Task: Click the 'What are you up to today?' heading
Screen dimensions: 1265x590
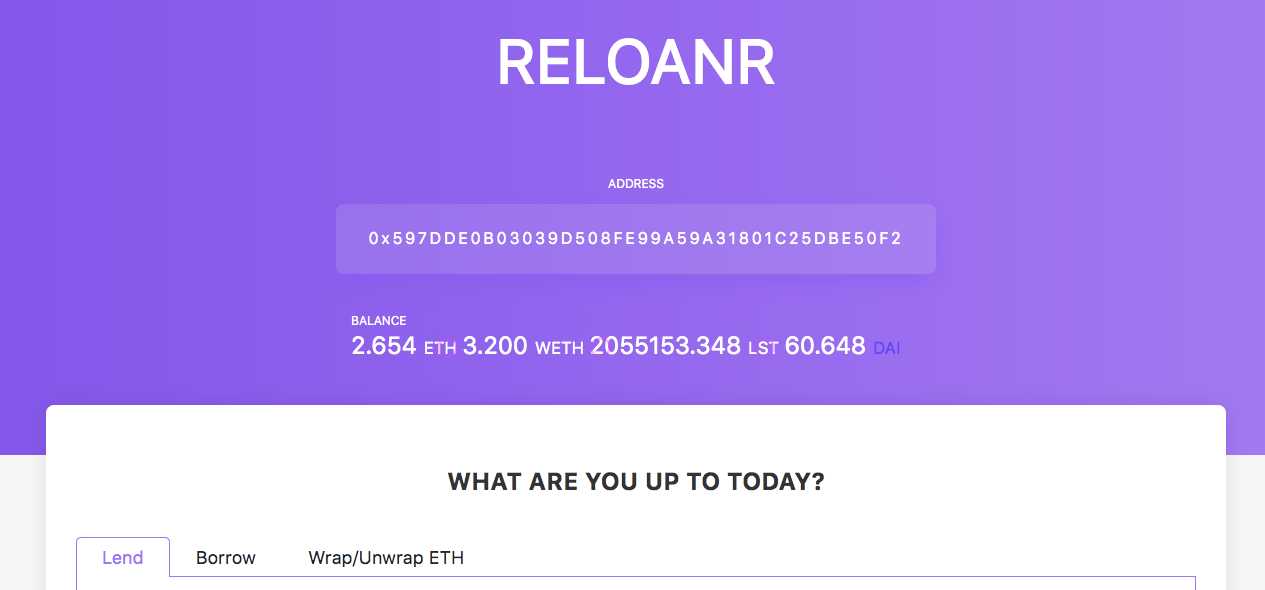Action: coord(636,482)
